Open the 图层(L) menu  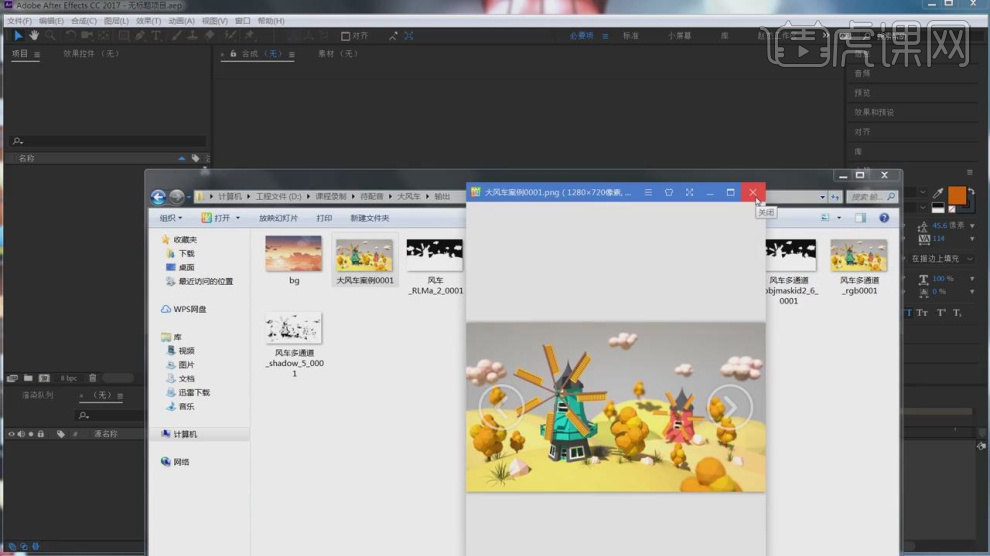click(116, 21)
